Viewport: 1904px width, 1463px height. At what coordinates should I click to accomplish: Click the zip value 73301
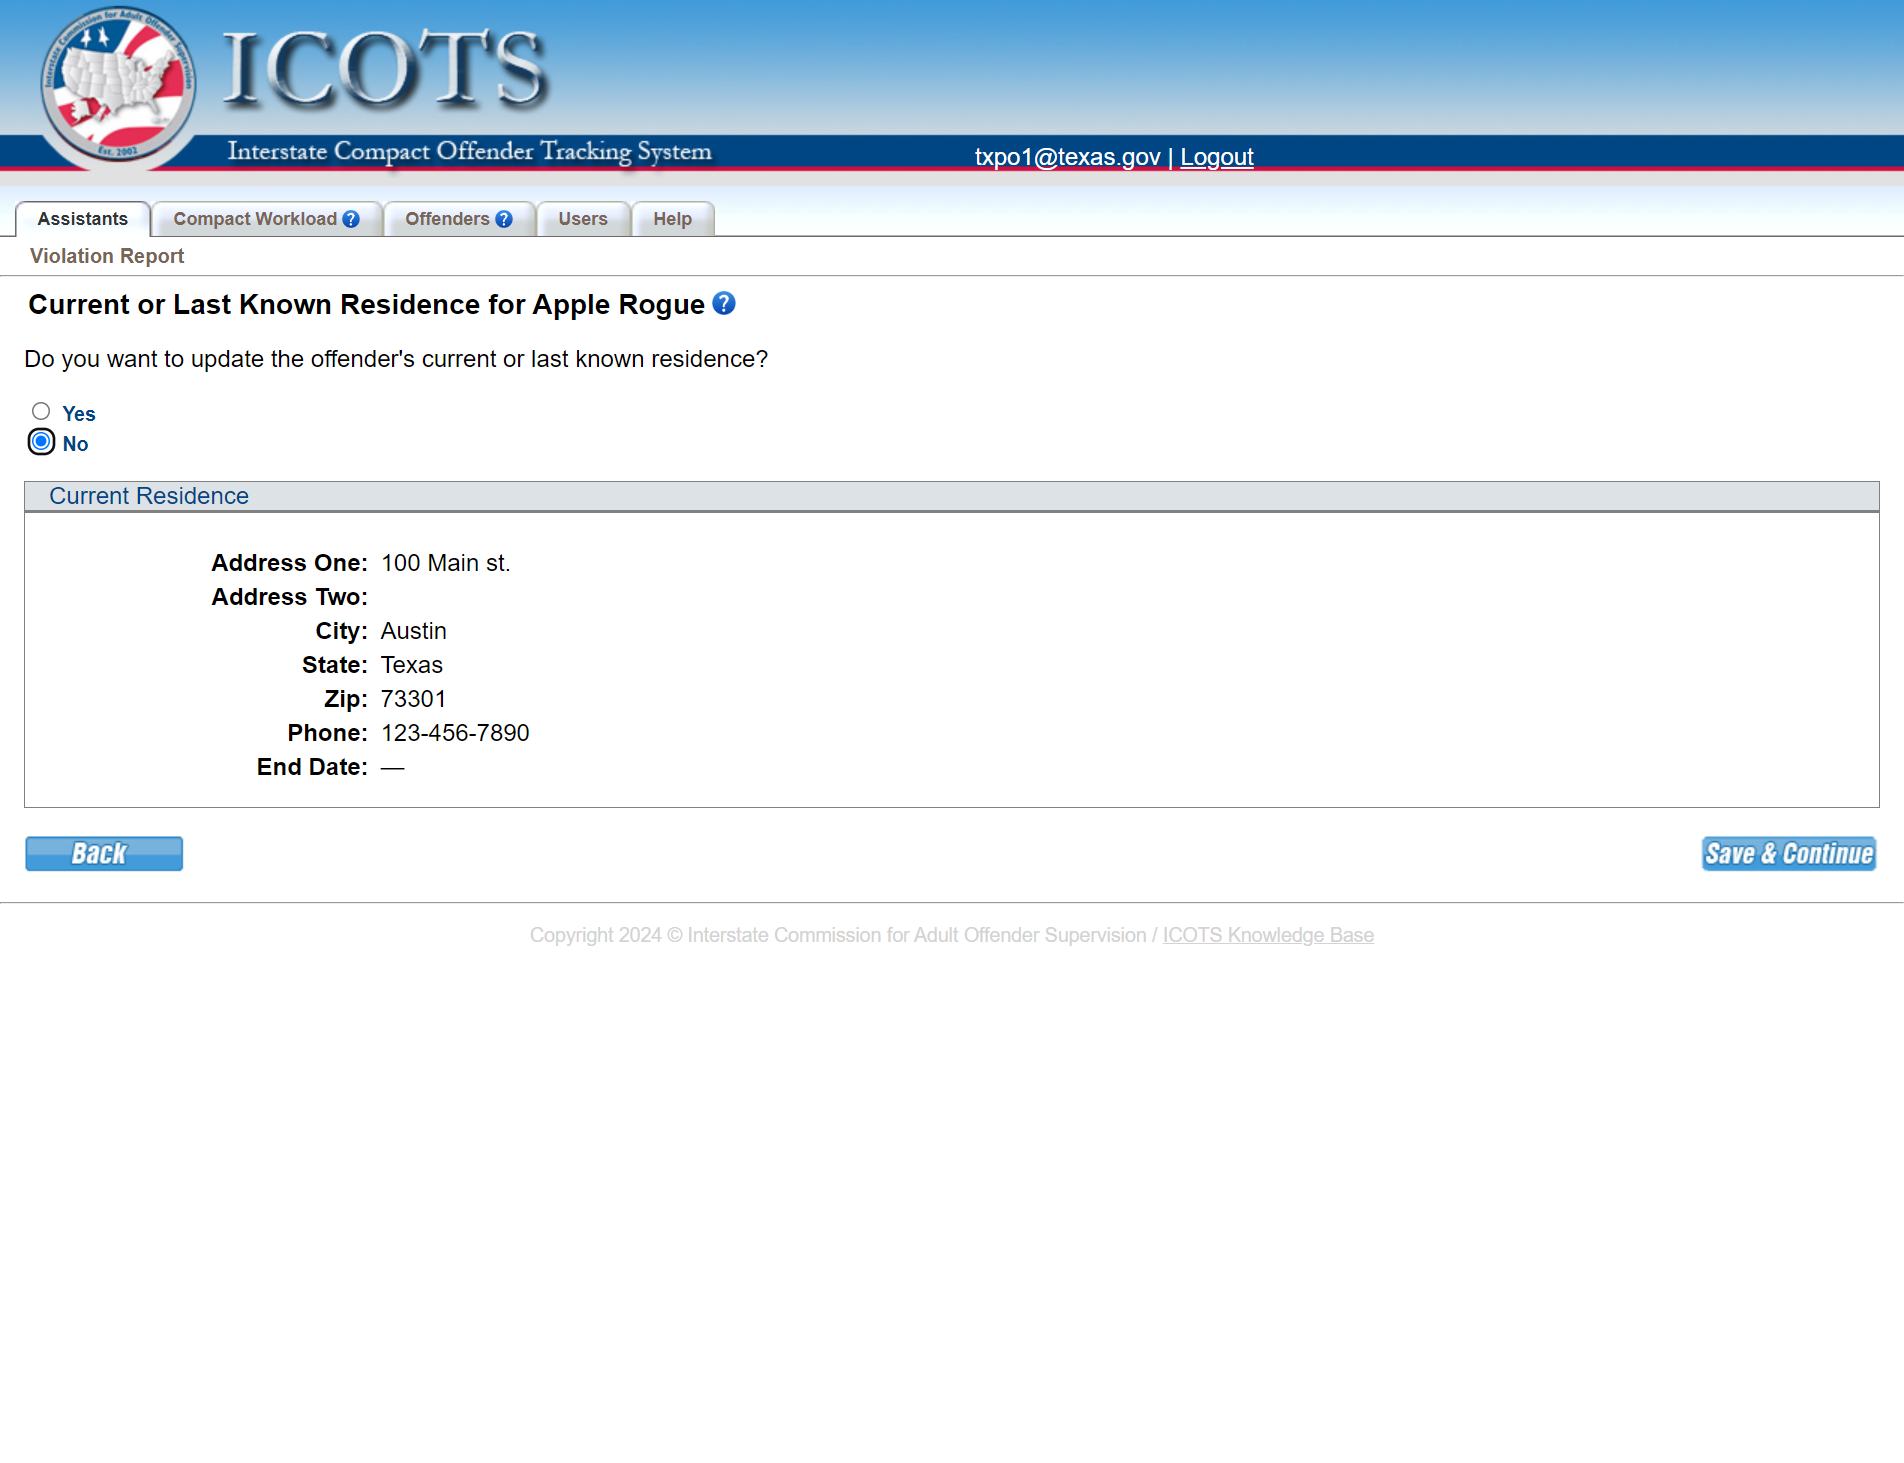(414, 699)
